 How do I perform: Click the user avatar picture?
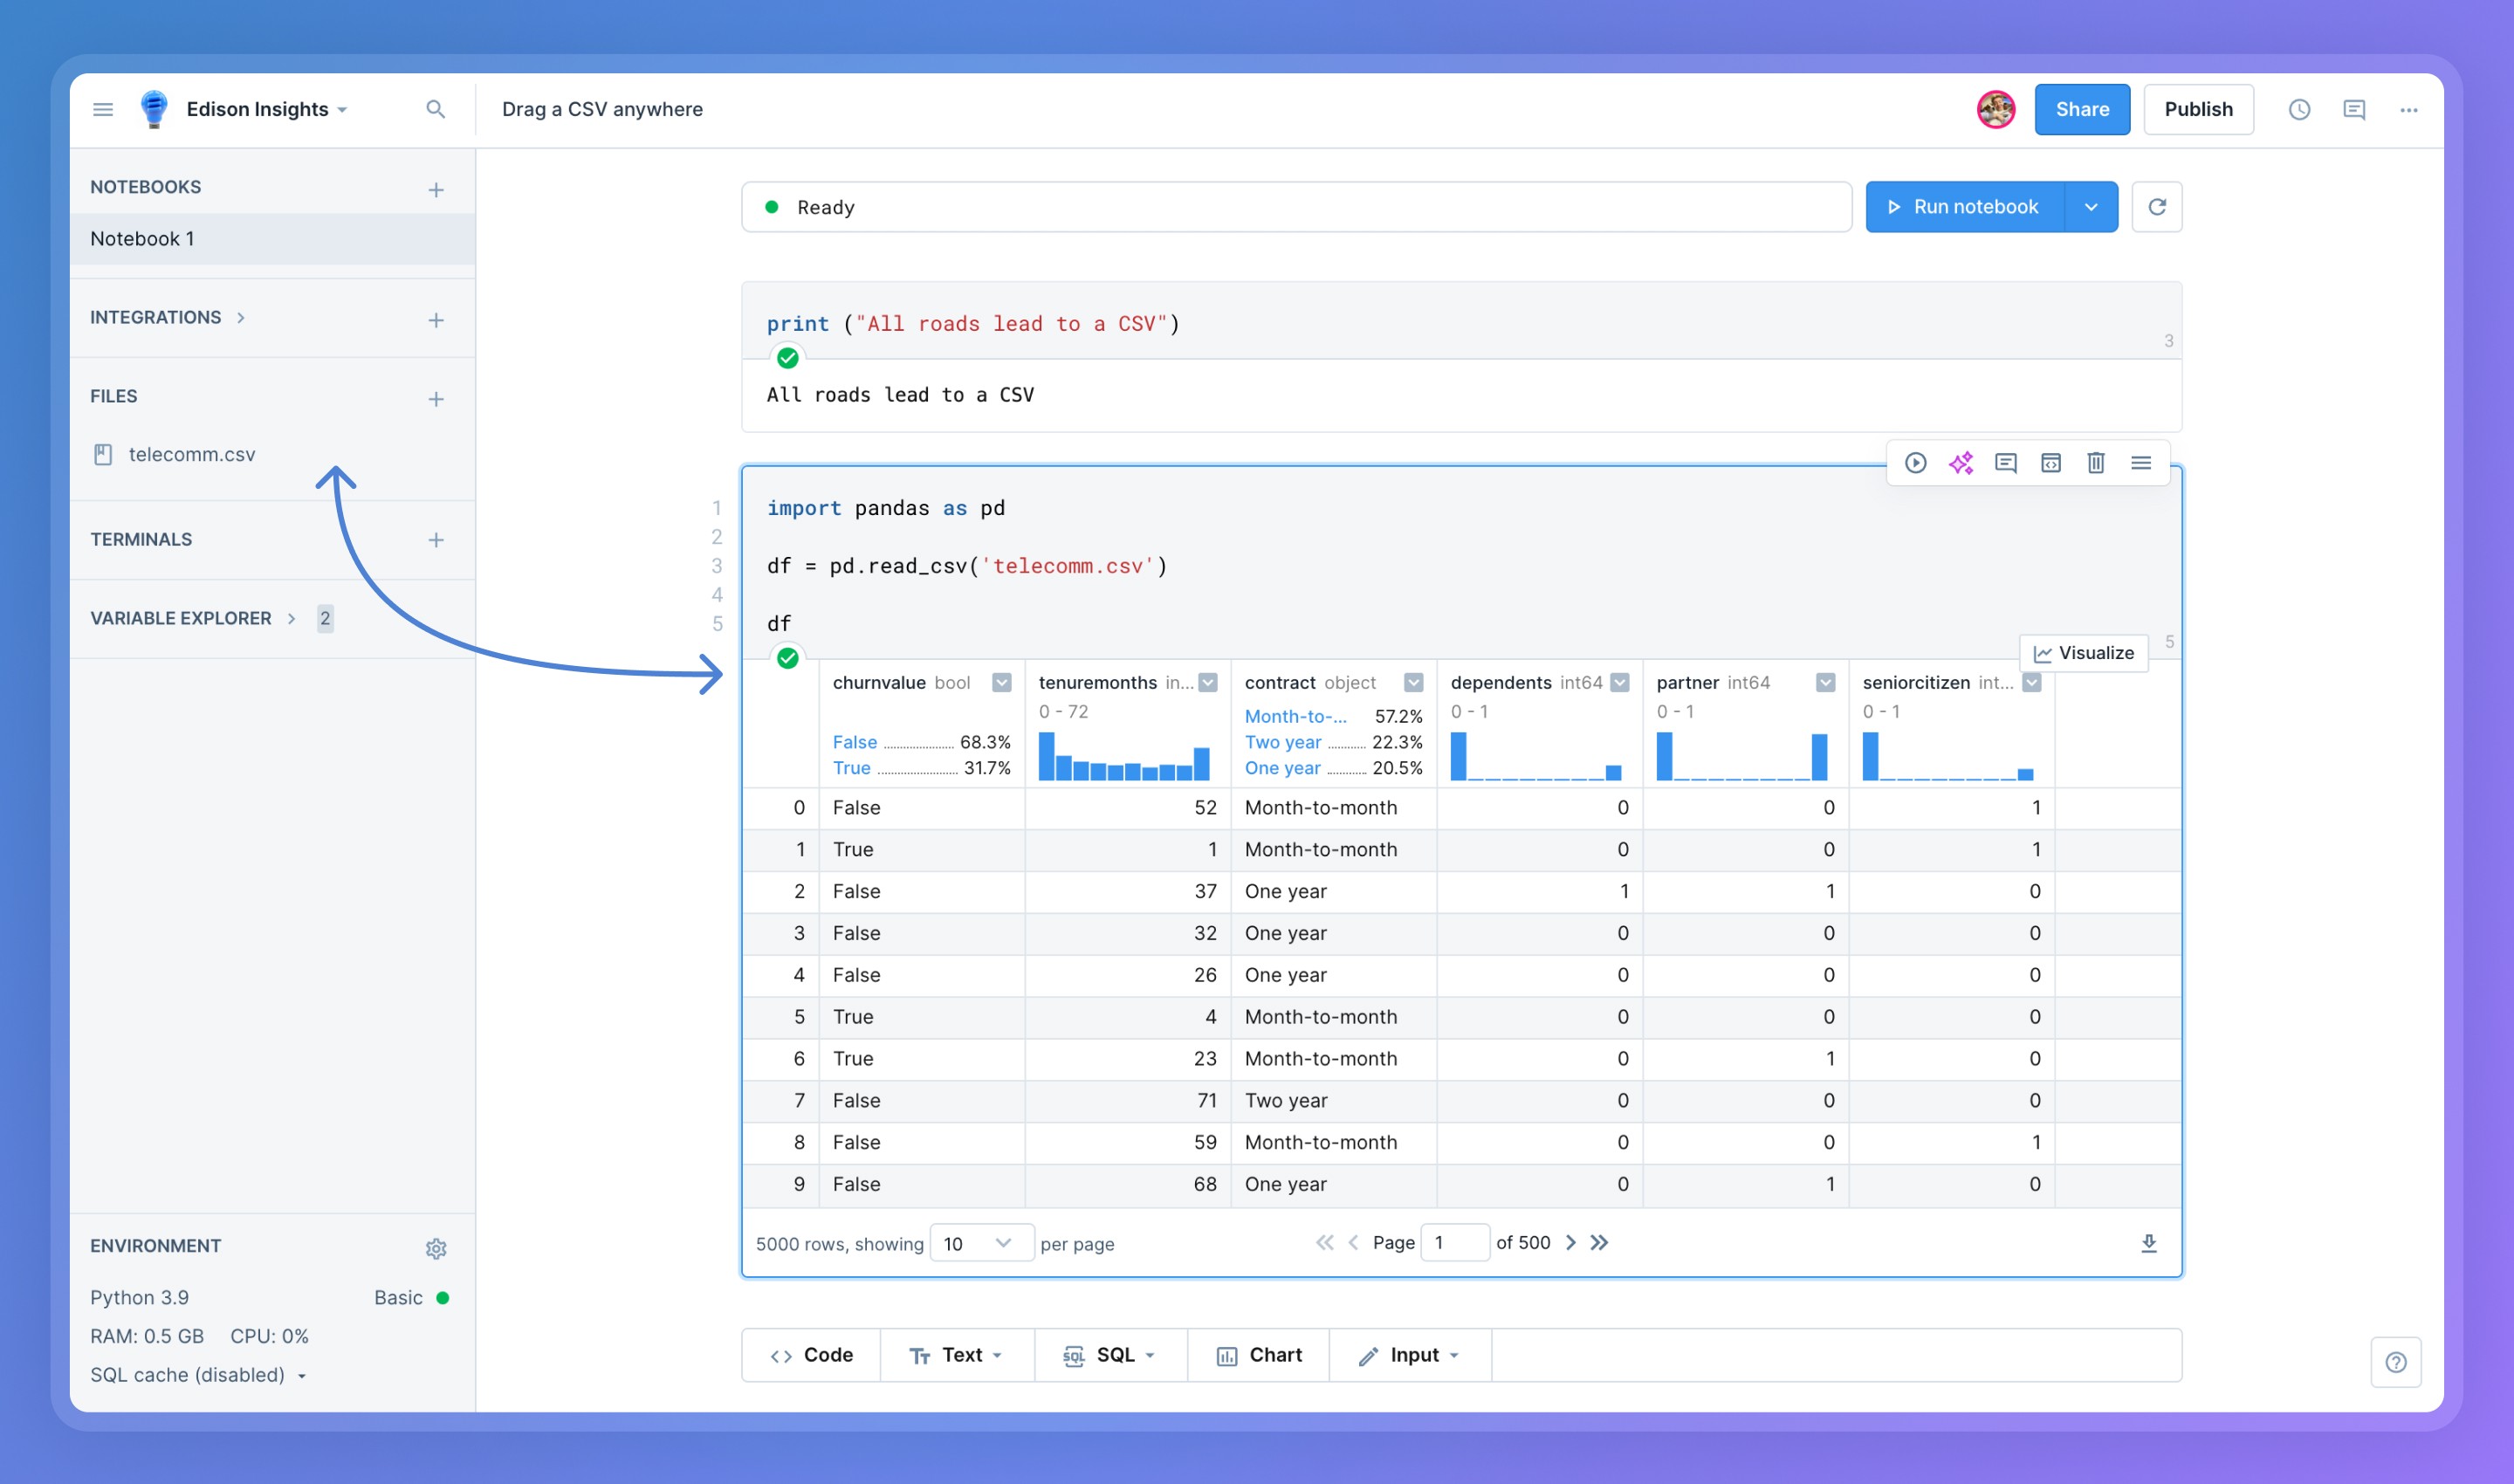click(1996, 109)
